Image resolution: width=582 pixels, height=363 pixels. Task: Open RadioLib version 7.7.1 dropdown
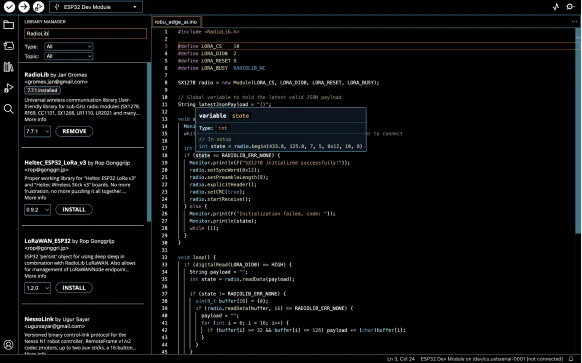(37, 131)
